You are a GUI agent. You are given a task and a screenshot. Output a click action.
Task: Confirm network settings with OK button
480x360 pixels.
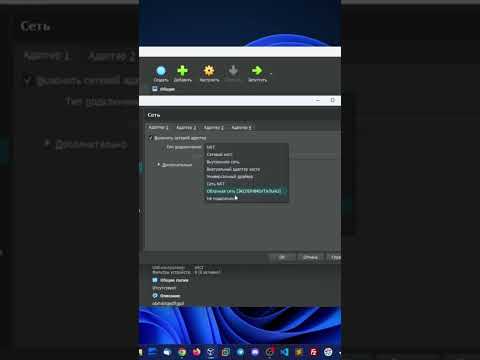click(x=282, y=257)
